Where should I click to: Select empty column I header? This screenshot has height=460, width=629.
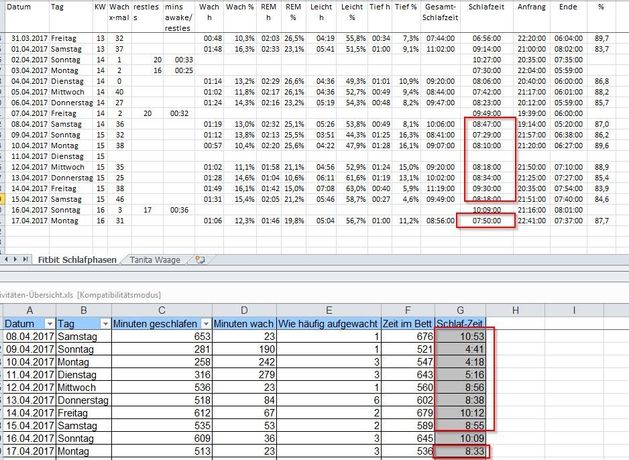tap(573, 310)
